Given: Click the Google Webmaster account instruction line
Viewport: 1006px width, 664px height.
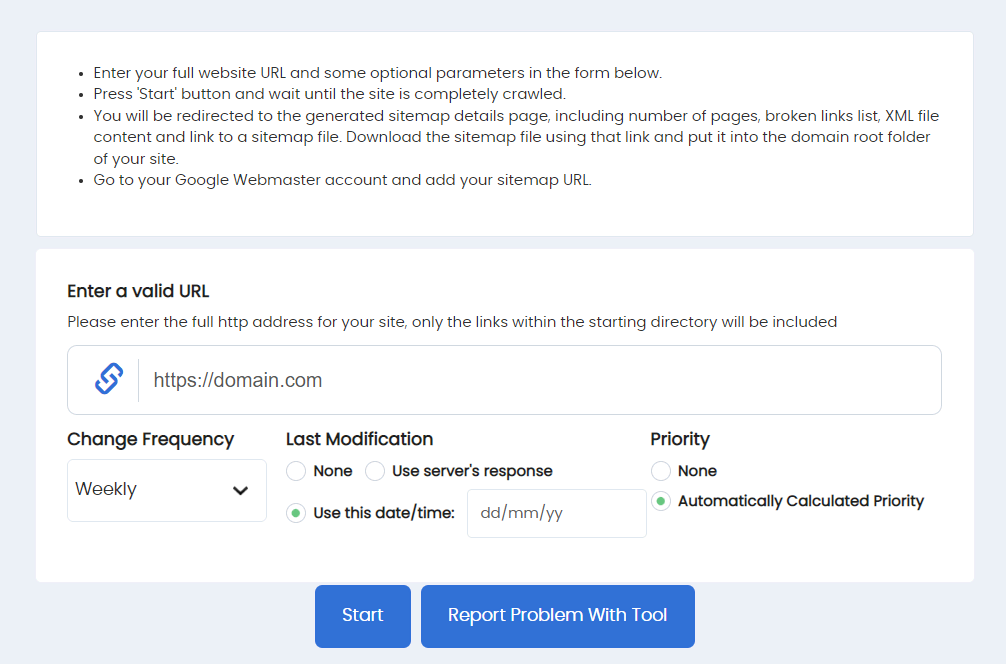Looking at the screenshot, I should (342, 181).
